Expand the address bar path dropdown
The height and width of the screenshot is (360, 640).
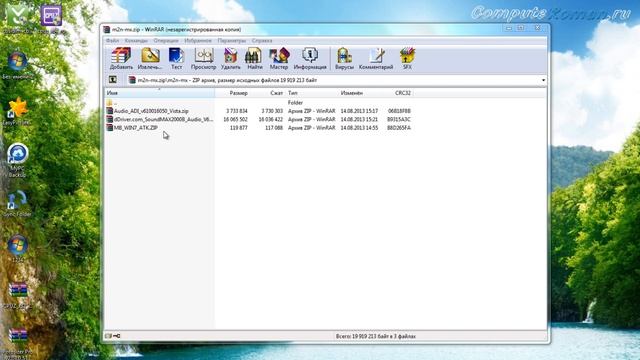click(x=543, y=80)
